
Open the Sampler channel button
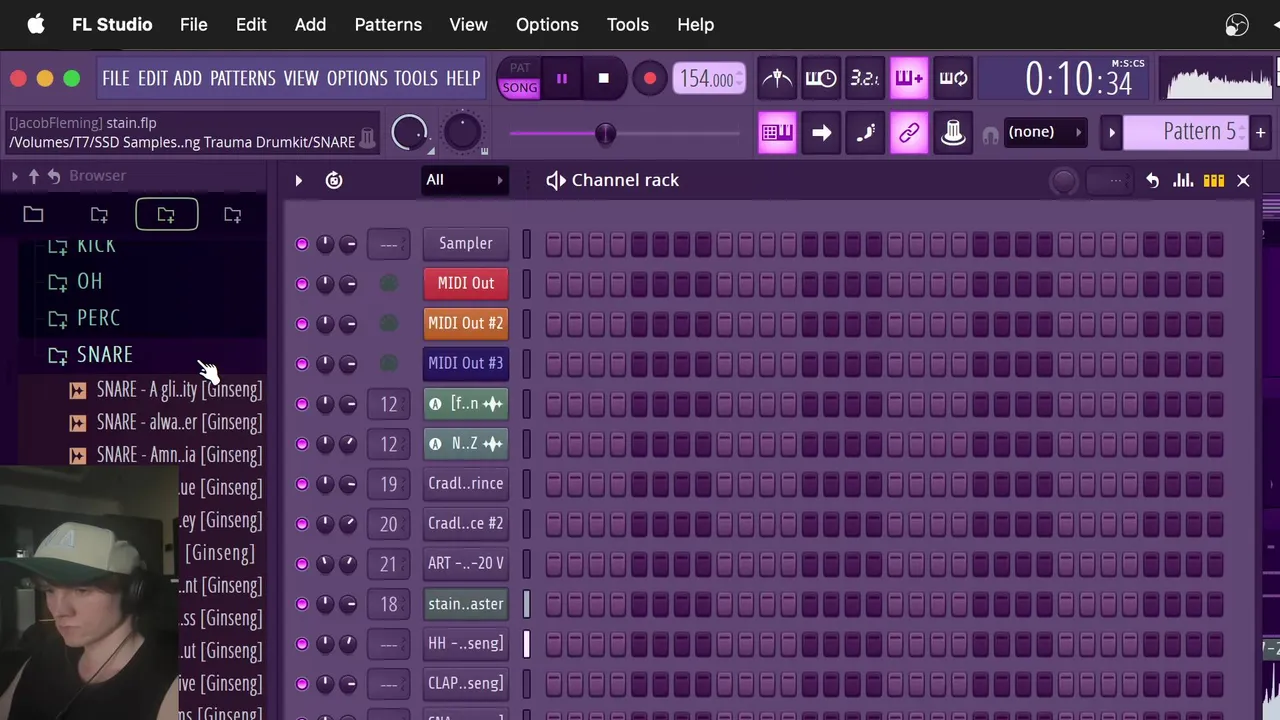point(466,244)
